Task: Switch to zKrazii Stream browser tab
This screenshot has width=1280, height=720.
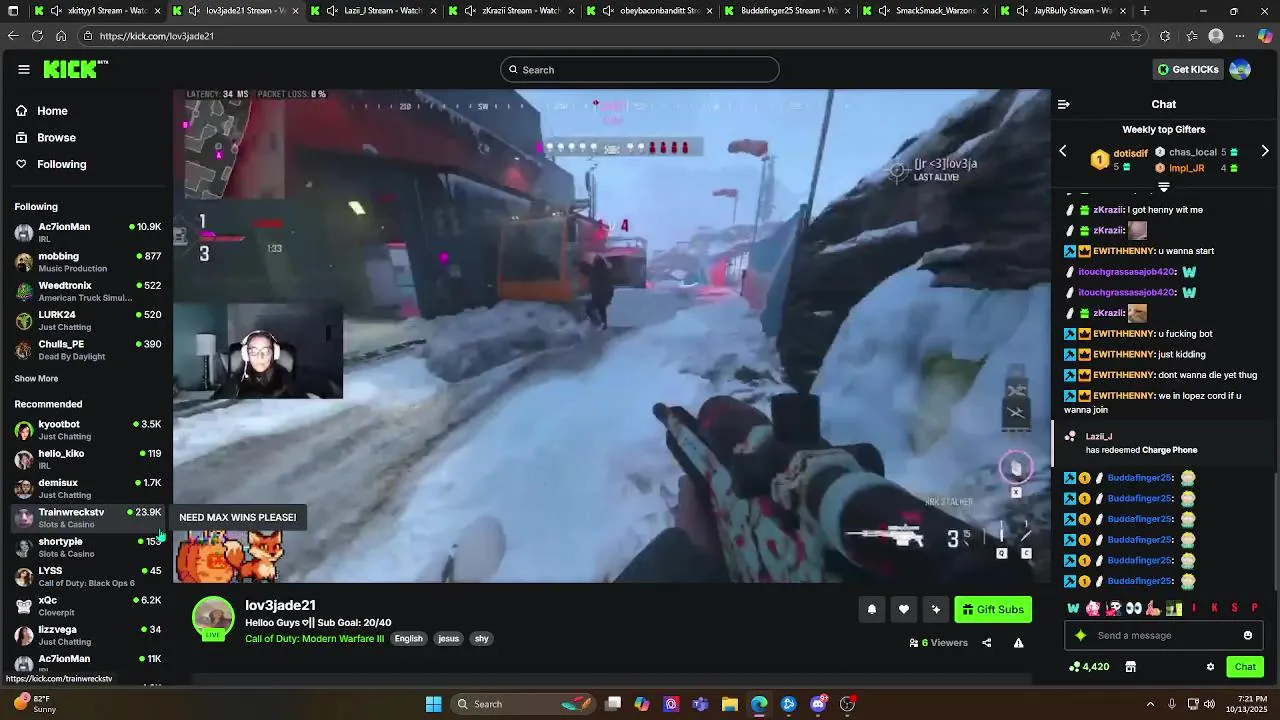Action: pos(513,11)
